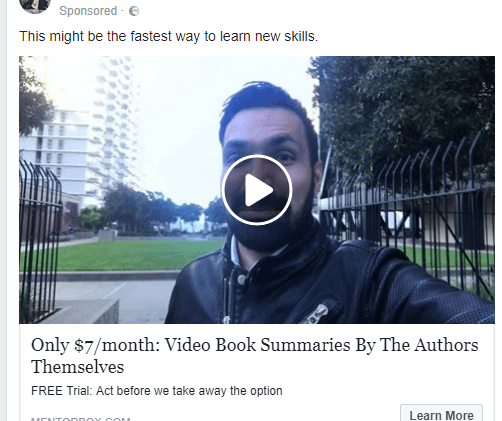502x421 pixels.
Task: Click the curved fence on left side
Action: coord(40,233)
